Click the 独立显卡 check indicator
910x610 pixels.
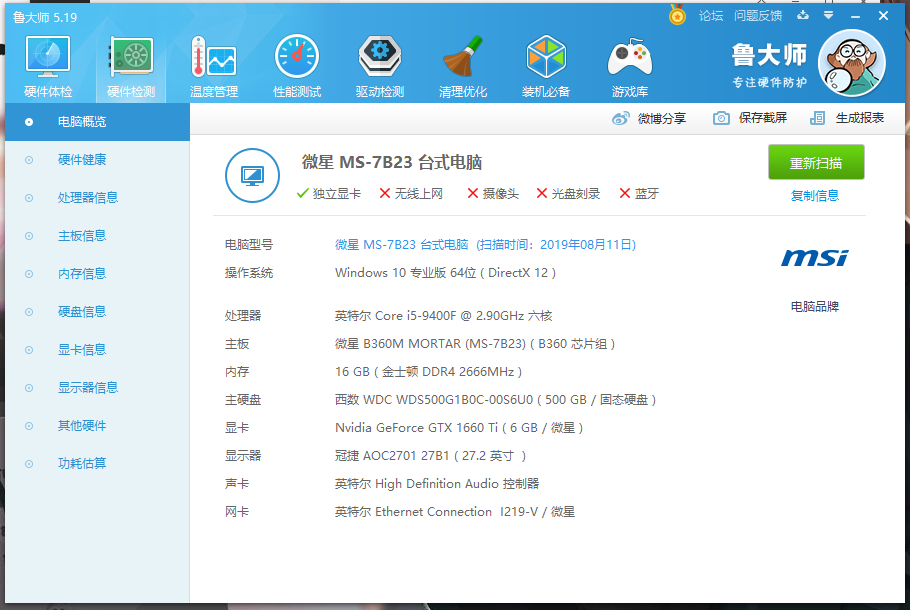(328, 194)
